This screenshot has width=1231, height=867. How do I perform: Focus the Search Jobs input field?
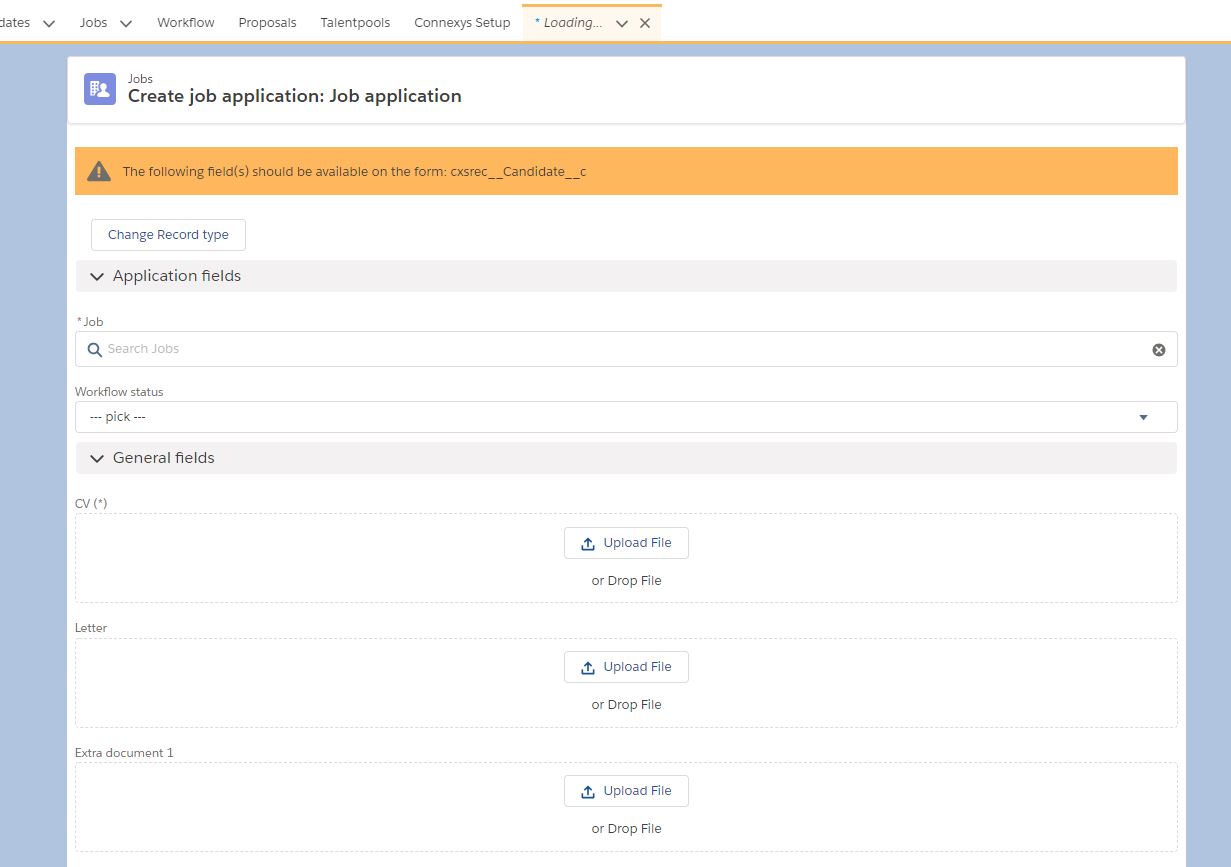626,349
